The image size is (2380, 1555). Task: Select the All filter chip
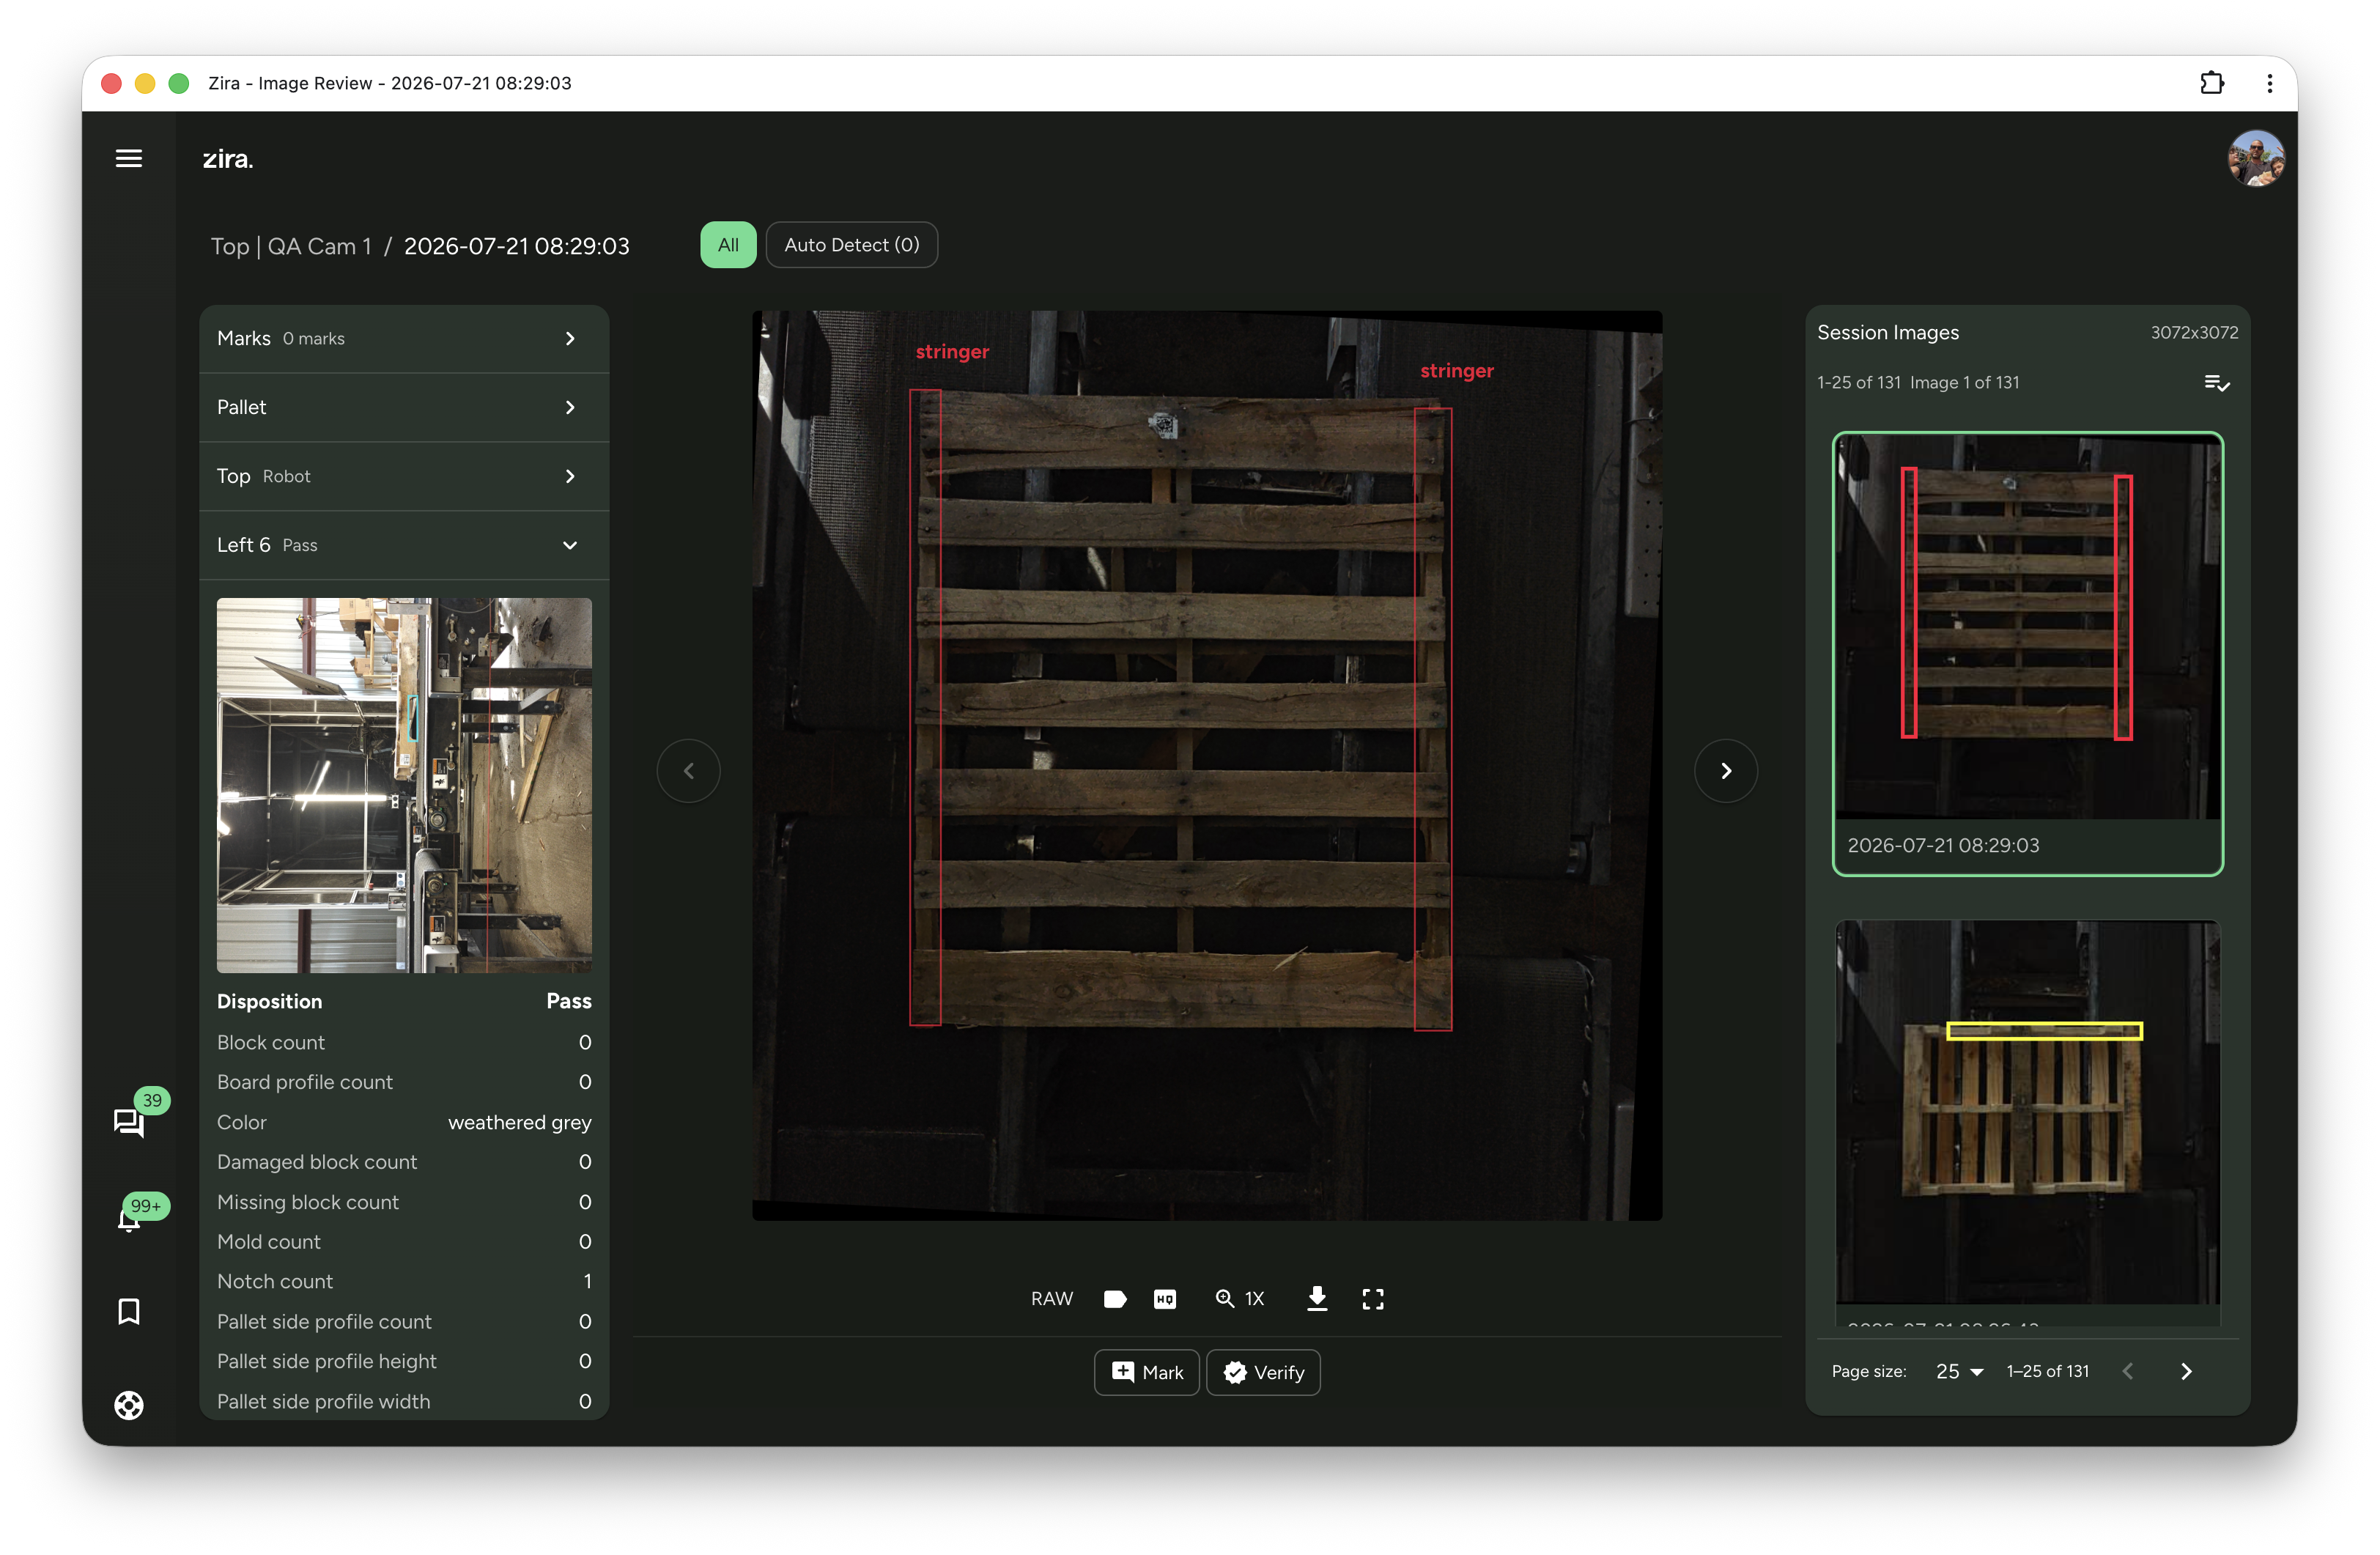[728, 245]
